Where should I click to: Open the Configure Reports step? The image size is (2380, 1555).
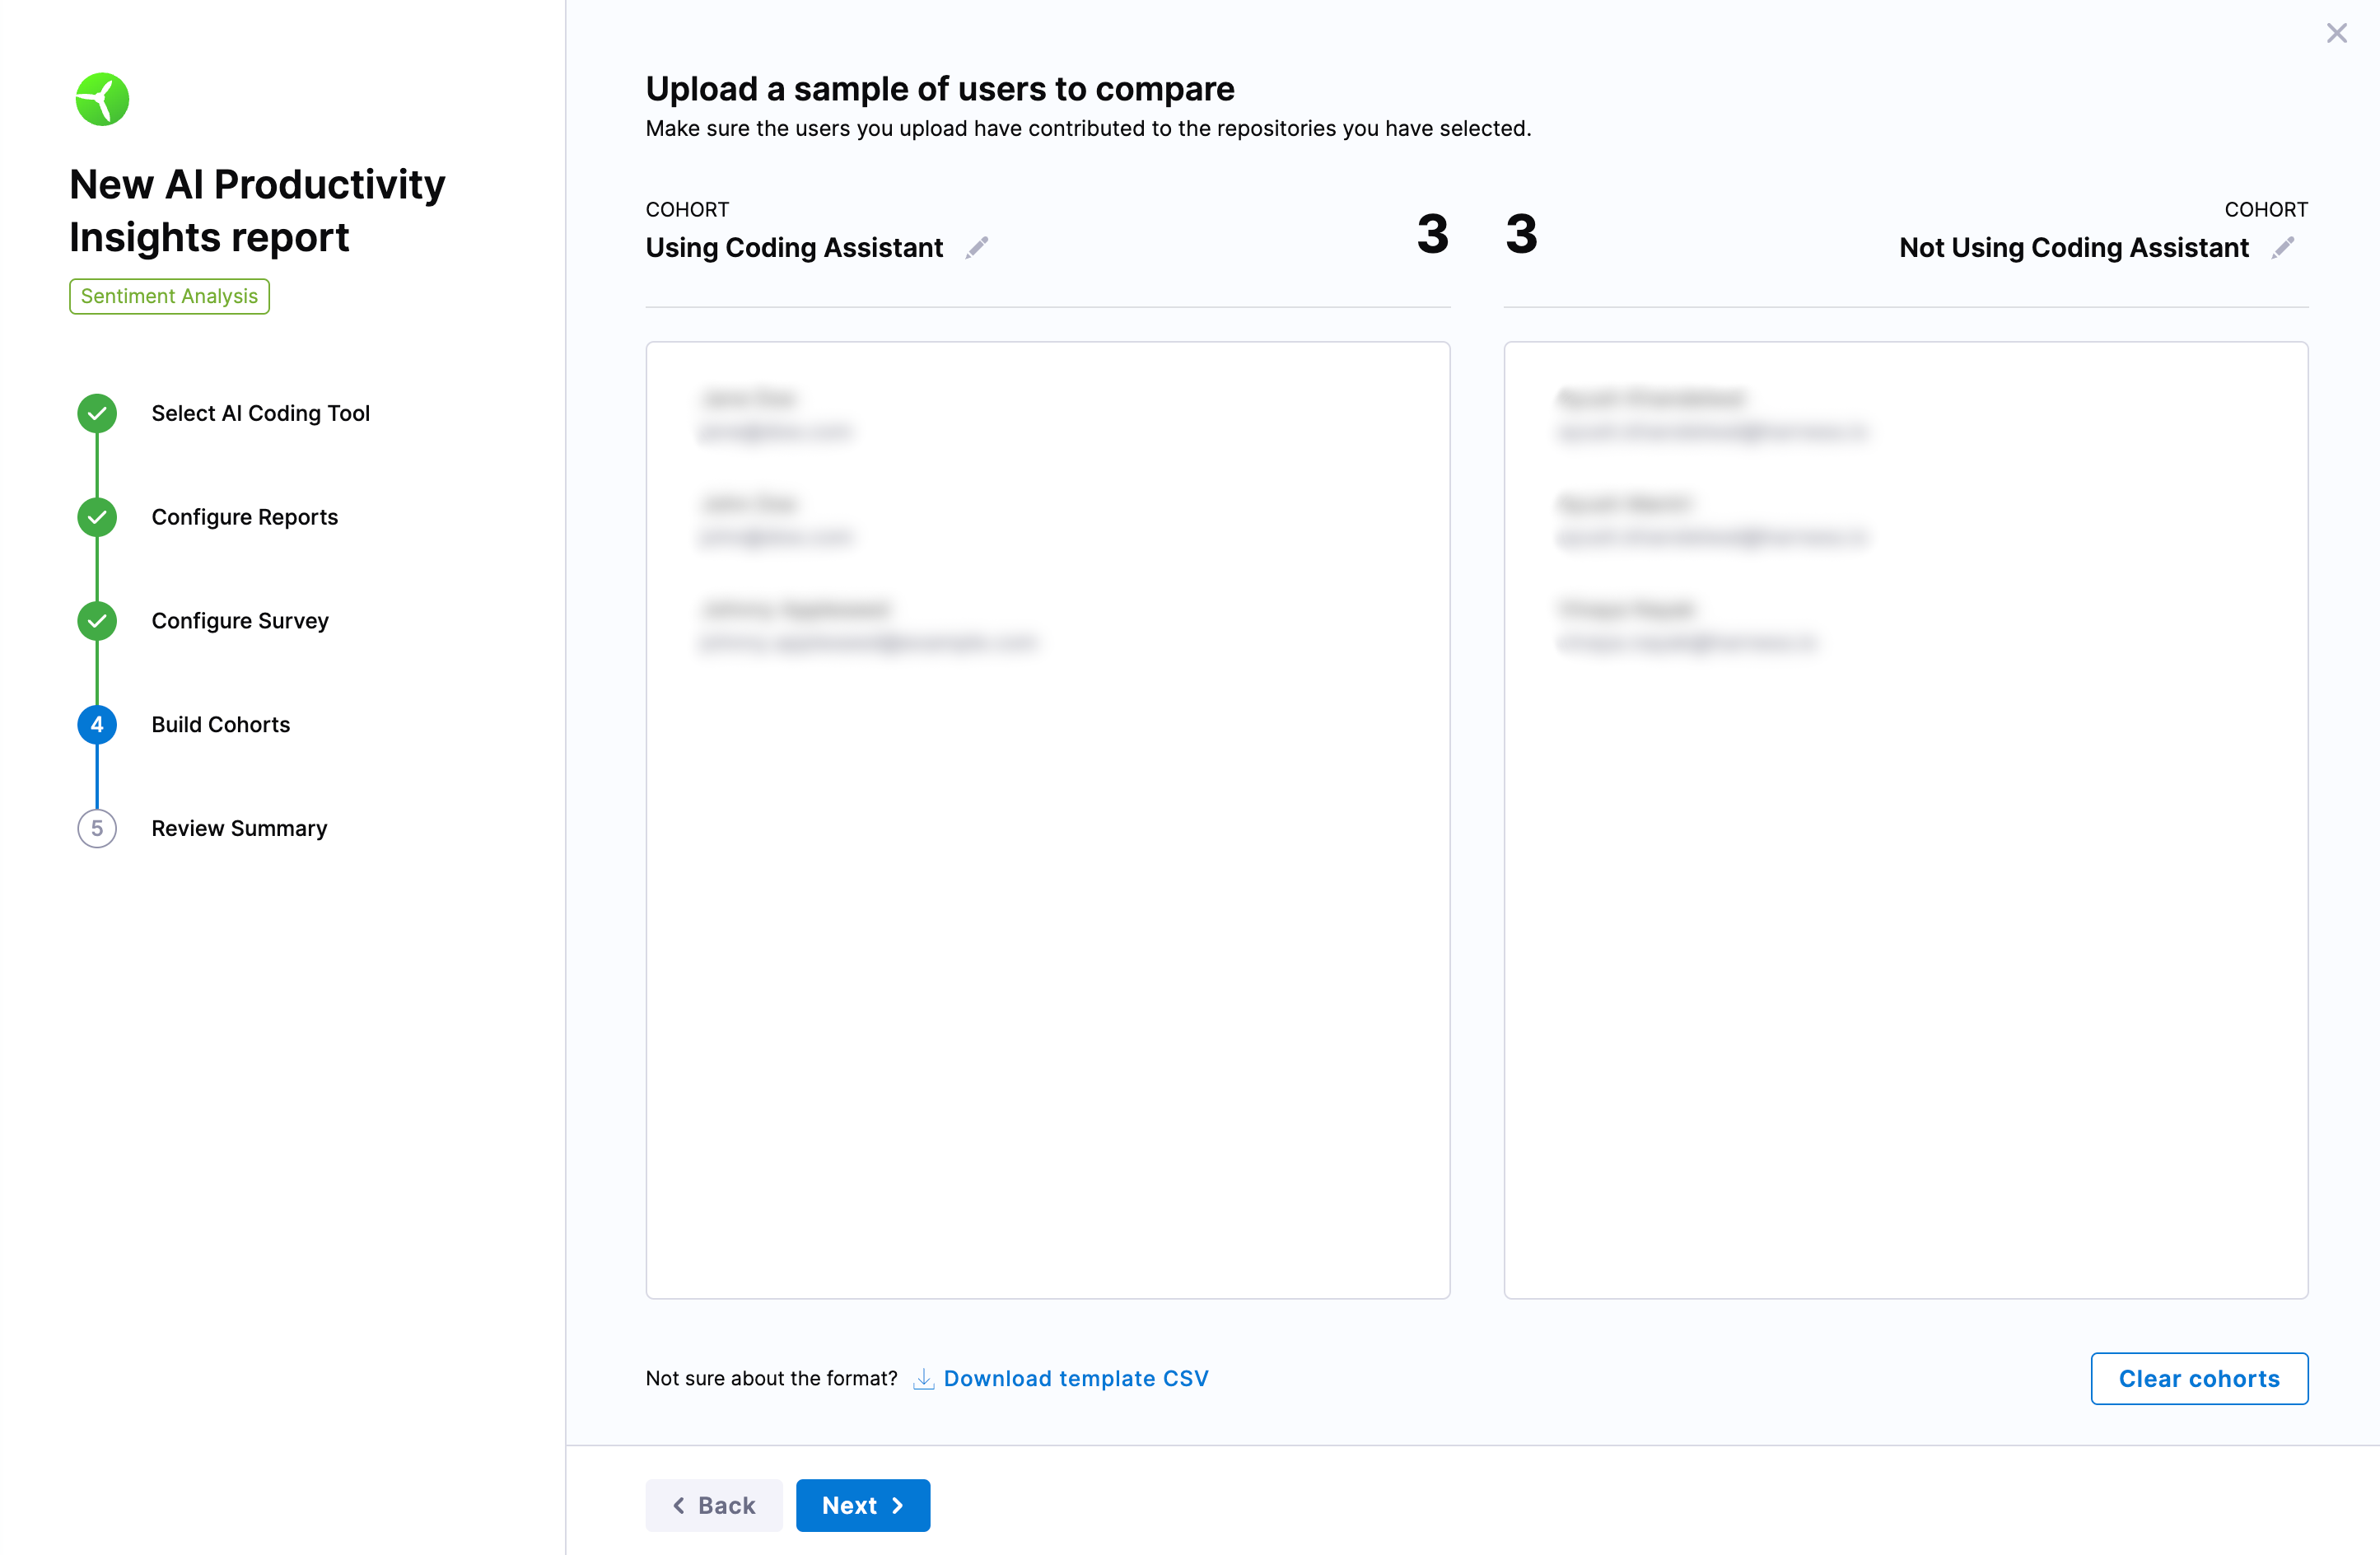coord(244,517)
